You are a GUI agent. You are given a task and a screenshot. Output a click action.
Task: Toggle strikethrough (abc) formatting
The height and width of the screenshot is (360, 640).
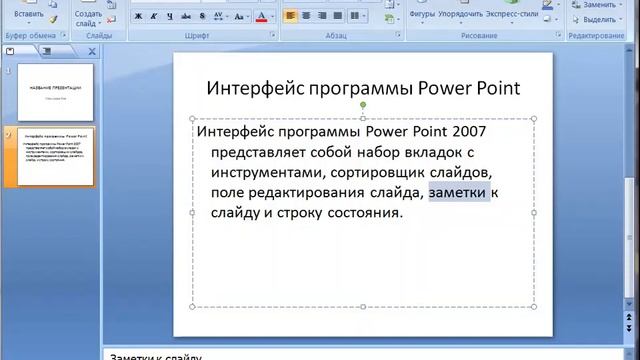186,16
